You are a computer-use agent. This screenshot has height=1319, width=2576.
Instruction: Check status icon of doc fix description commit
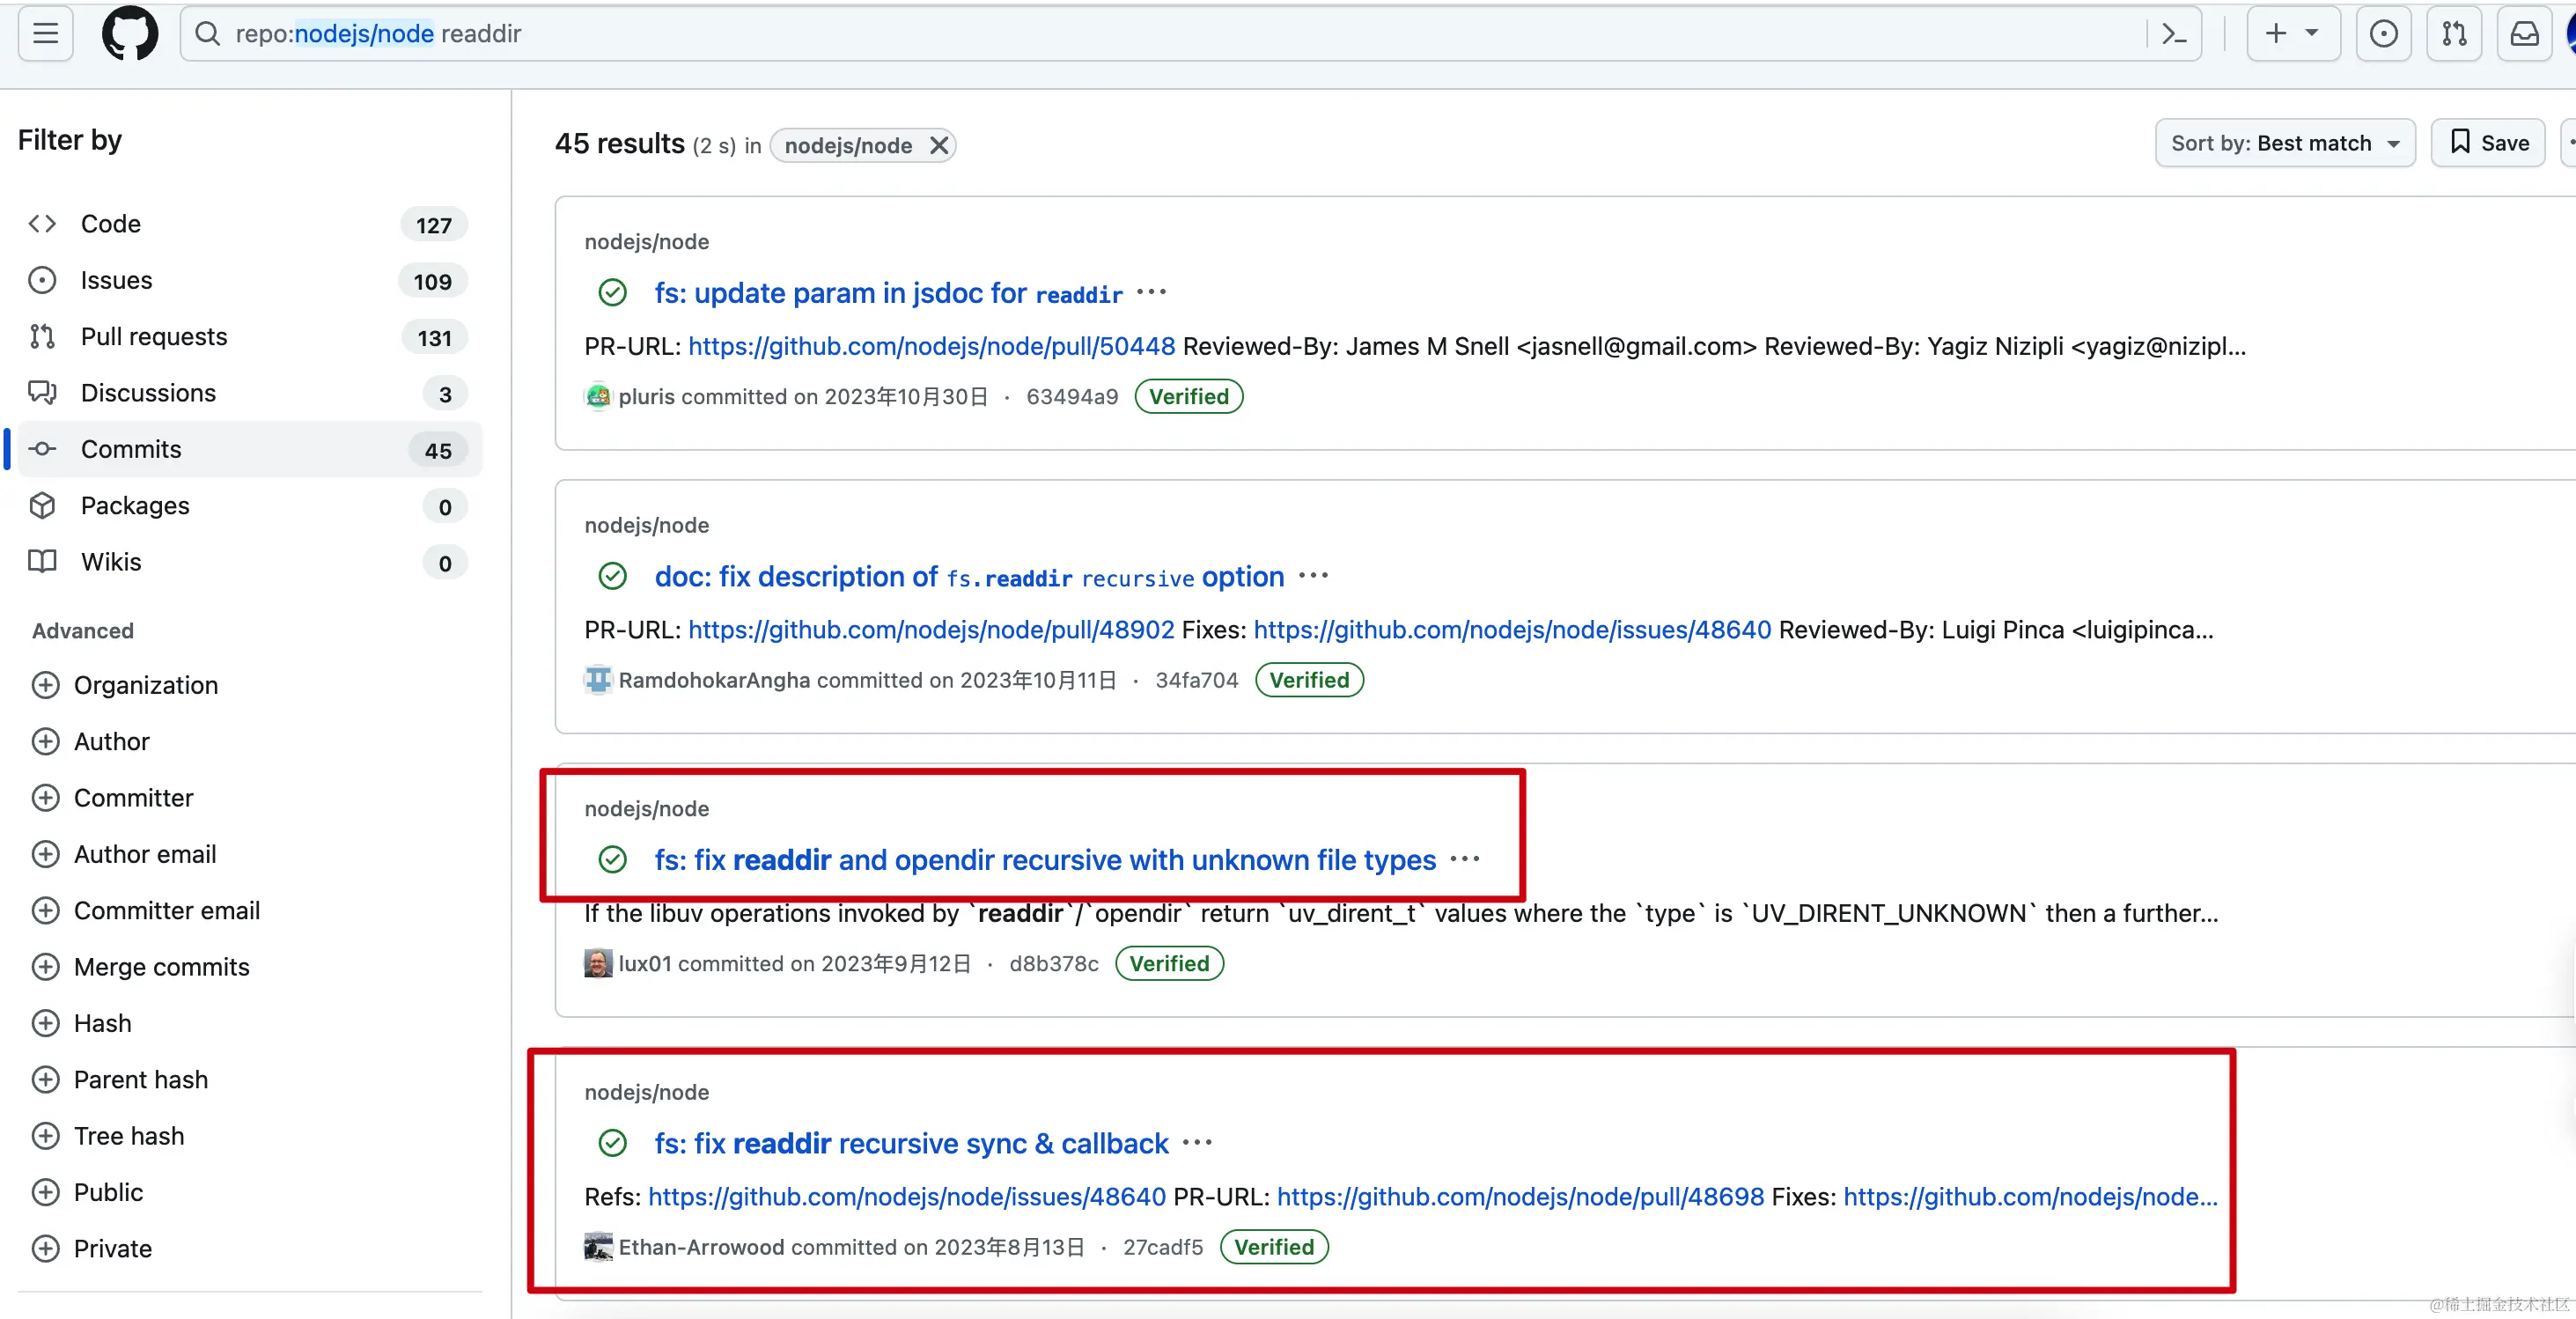coord(612,577)
